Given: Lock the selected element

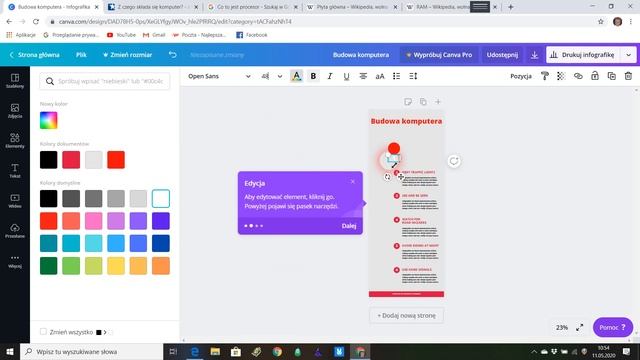Looking at the screenshot, I should [x=595, y=76].
